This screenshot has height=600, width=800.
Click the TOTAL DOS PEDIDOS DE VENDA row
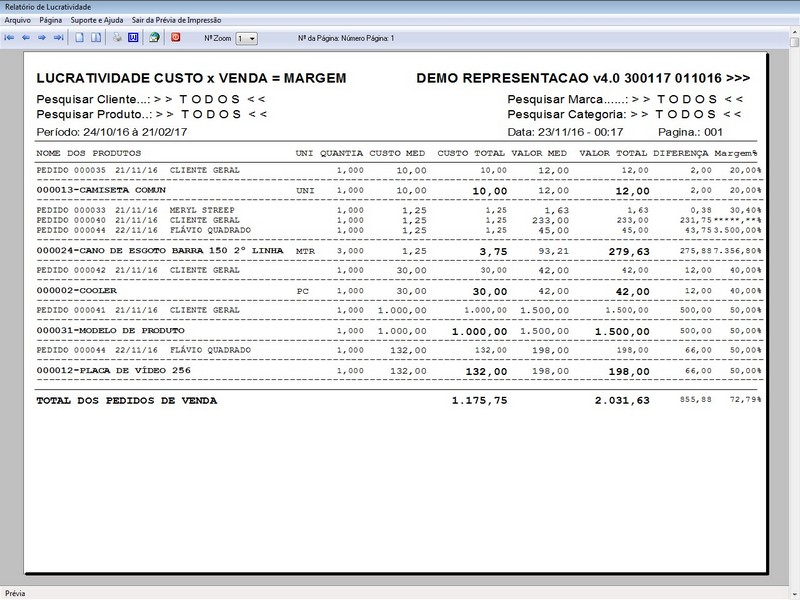point(398,401)
